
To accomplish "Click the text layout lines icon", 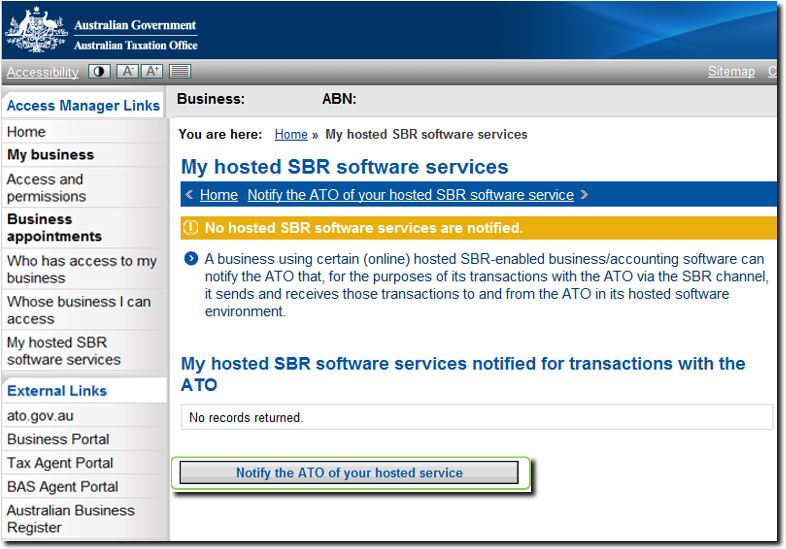I will pos(179,71).
